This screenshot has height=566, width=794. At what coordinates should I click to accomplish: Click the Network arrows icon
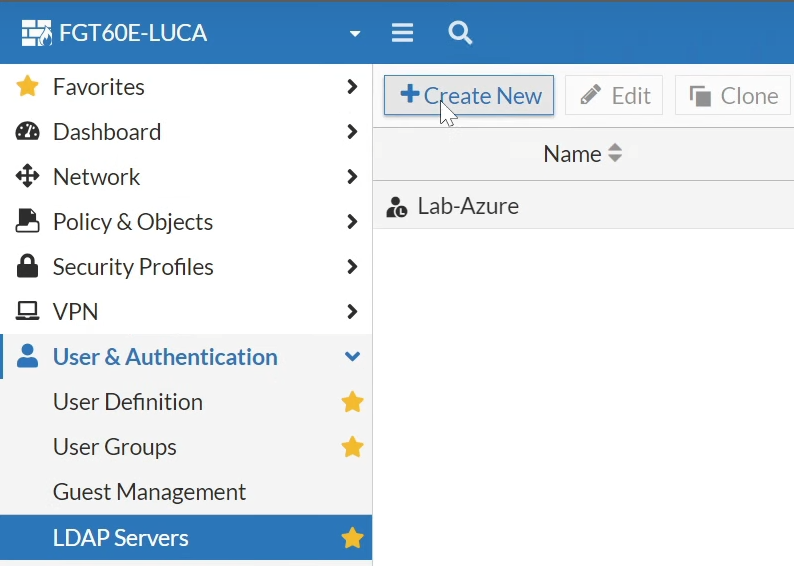[x=27, y=176]
